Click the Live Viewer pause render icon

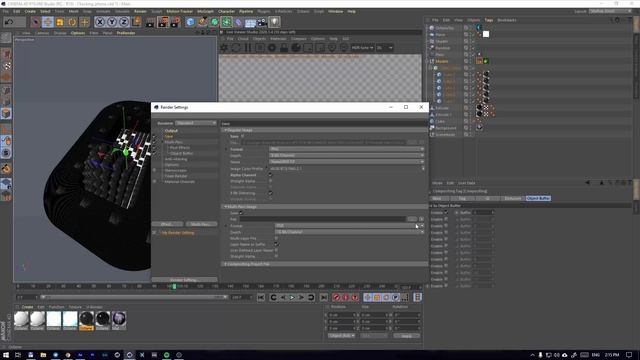(248, 48)
